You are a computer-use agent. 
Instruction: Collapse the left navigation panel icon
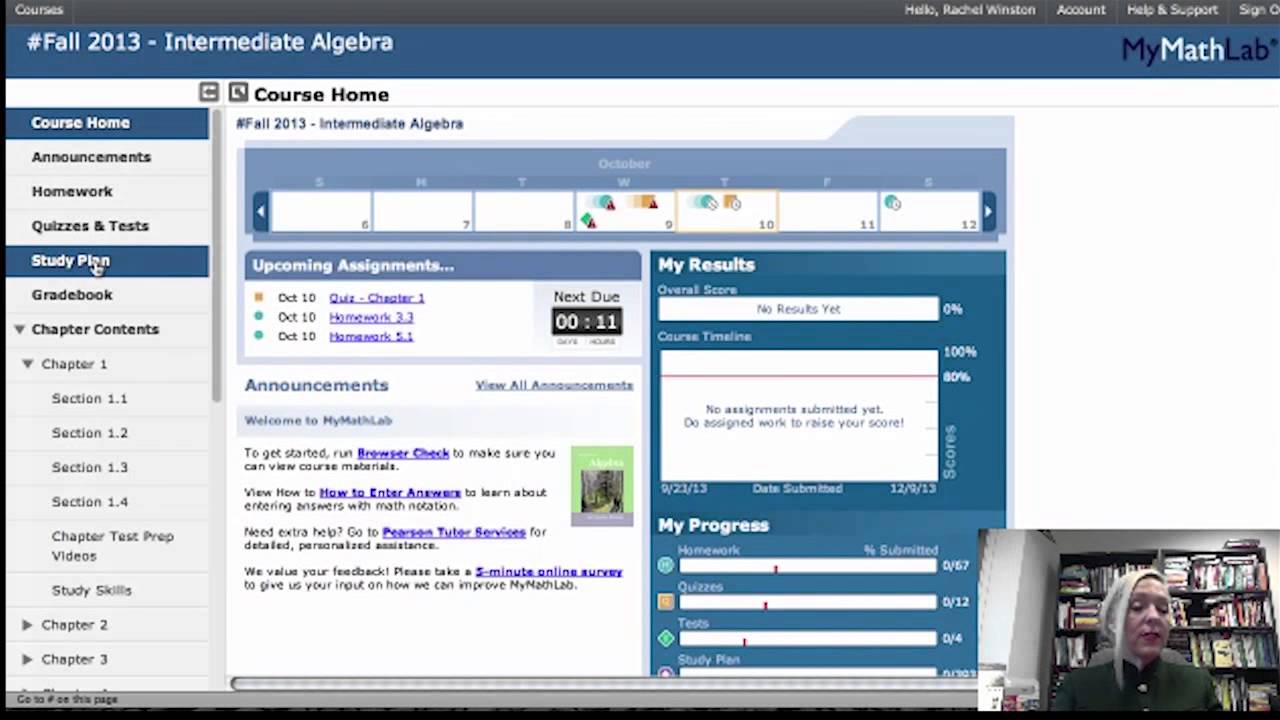[208, 93]
